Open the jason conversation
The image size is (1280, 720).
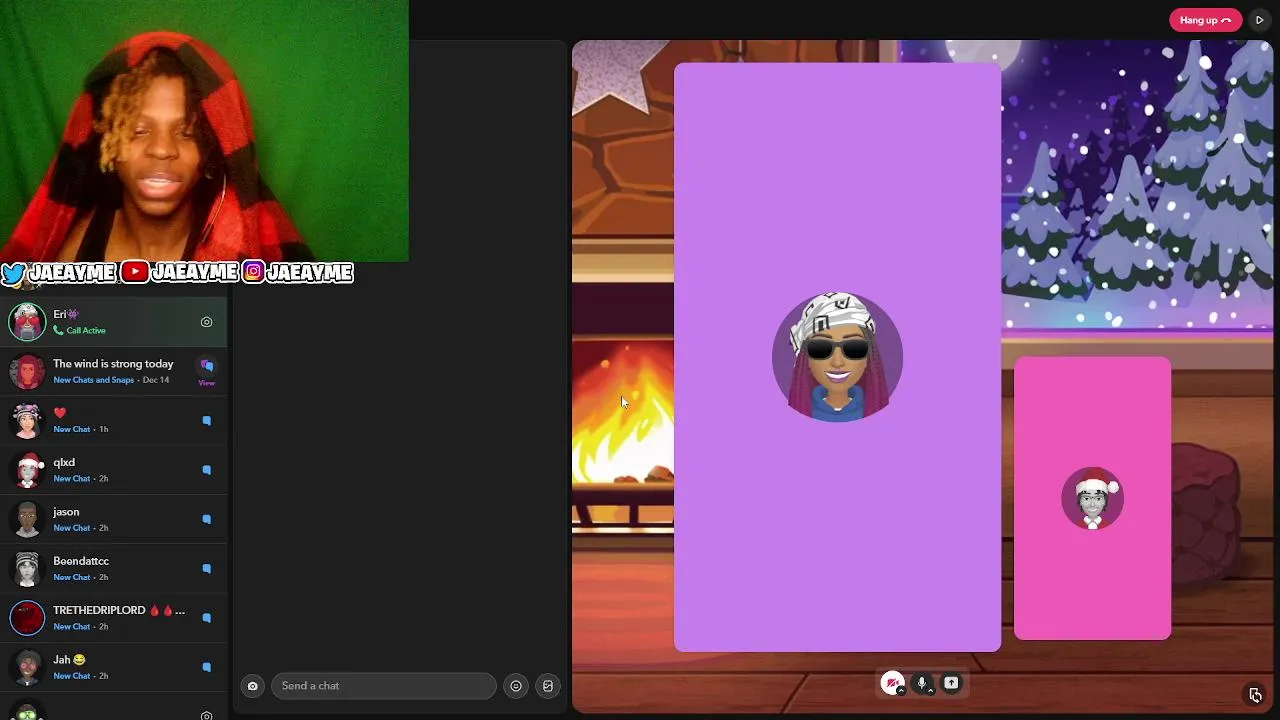113,519
